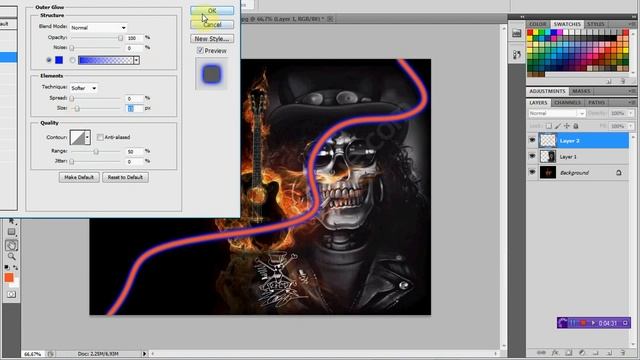Click the default colors icon
640x360 pixels.
point(7,267)
